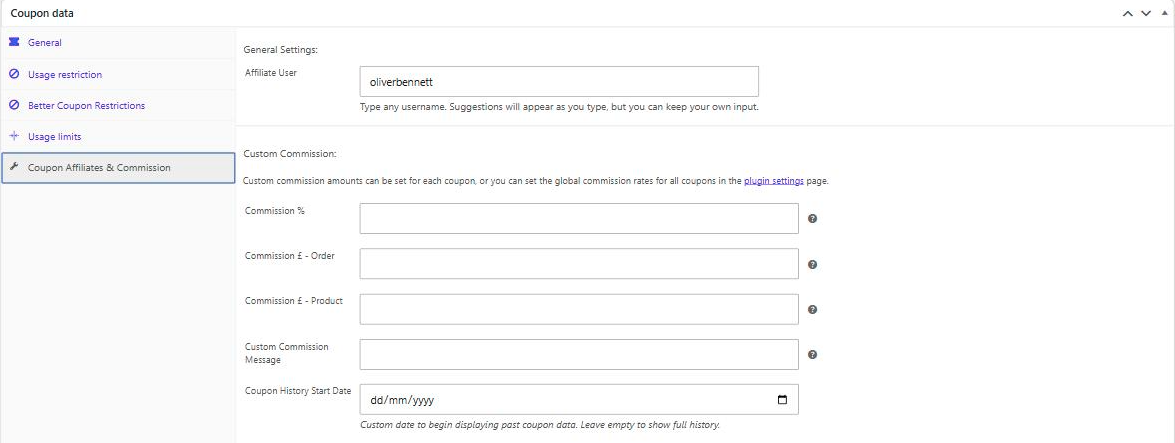Click the General Settings heading
This screenshot has width=1175, height=443.
tap(281, 49)
